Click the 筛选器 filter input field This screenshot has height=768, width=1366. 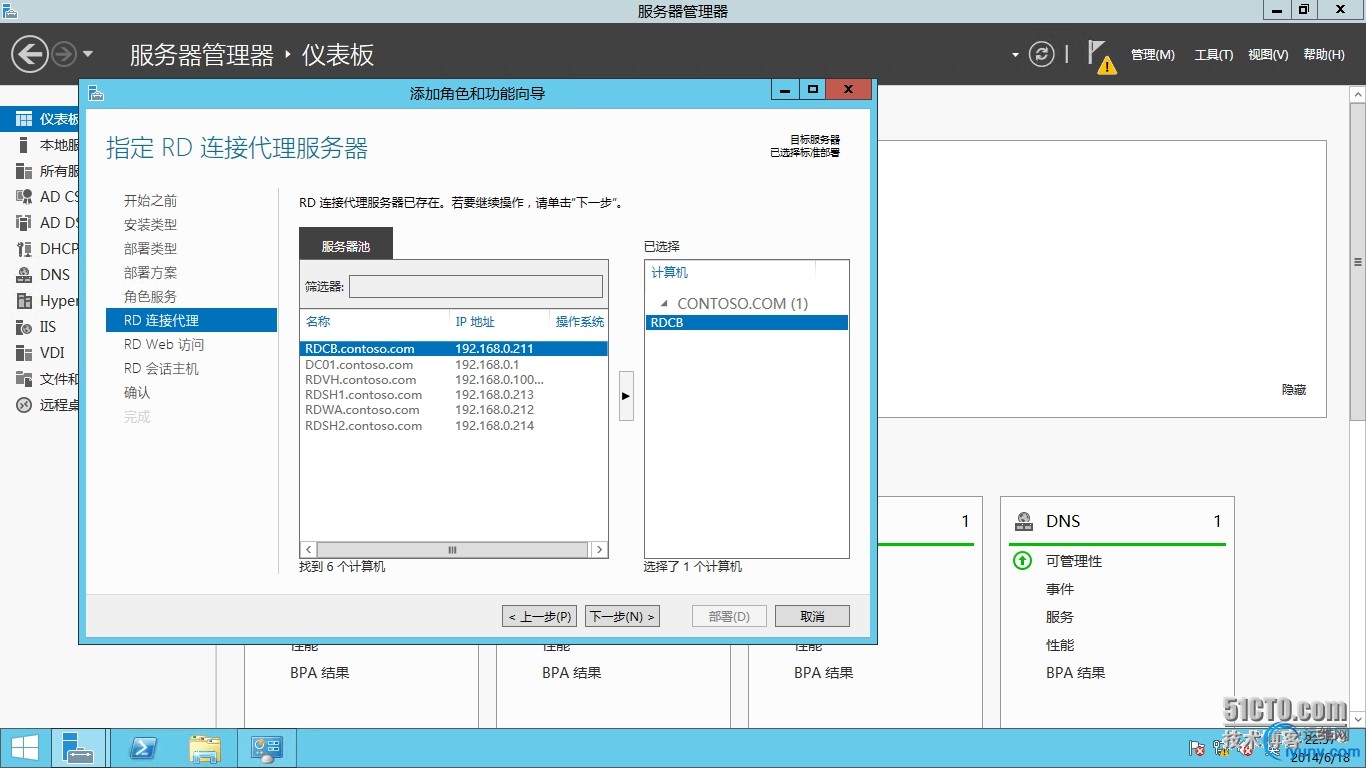476,287
